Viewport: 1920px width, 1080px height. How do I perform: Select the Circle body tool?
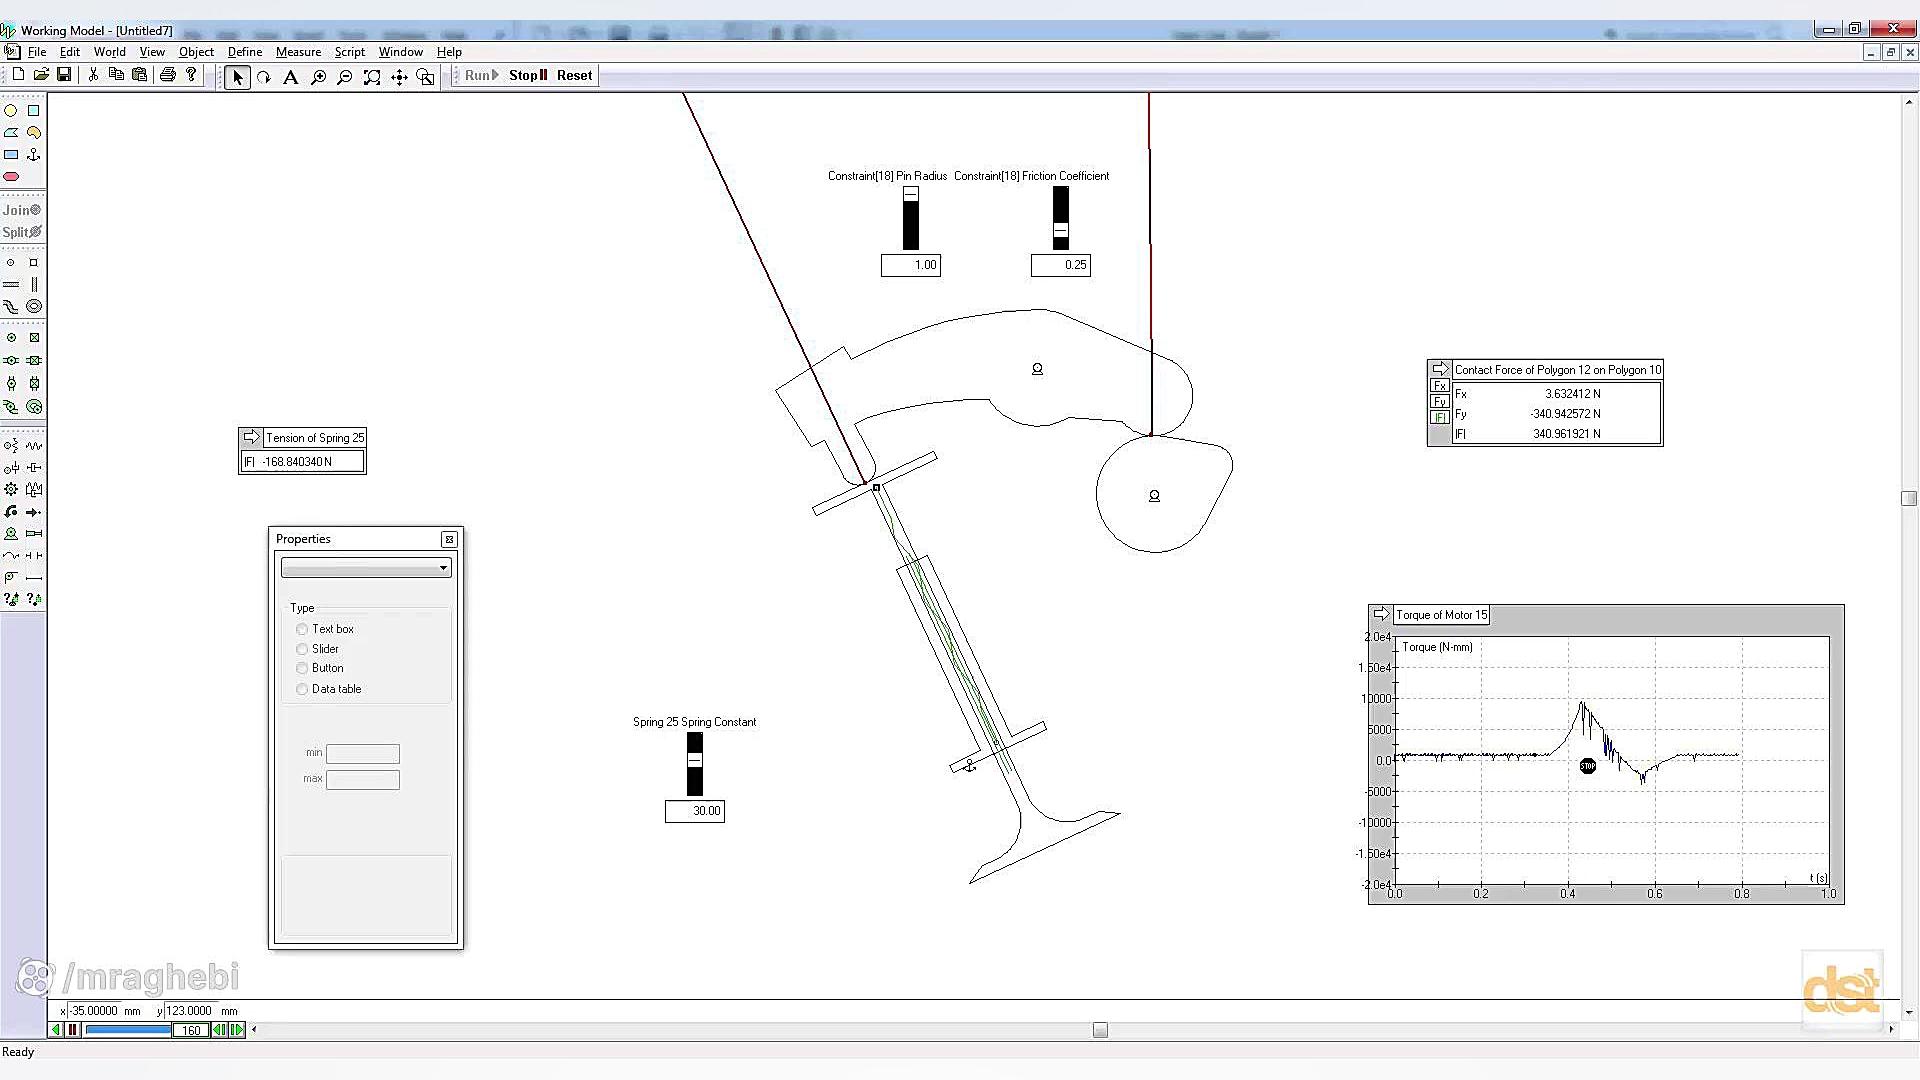[x=11, y=111]
